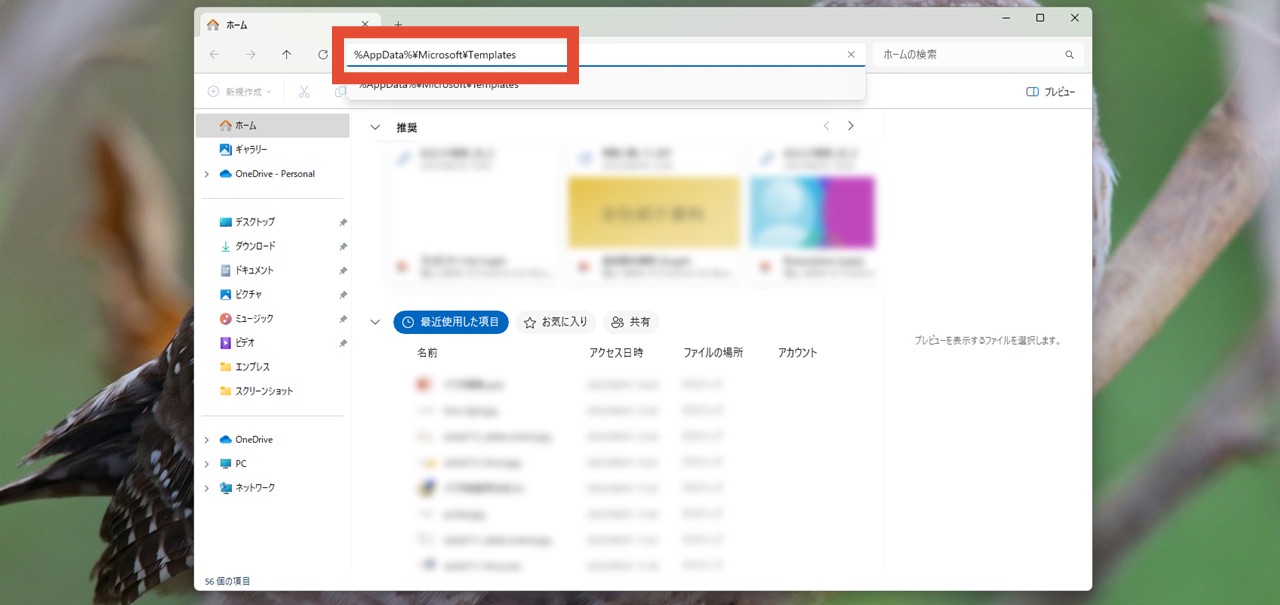Sort by the 名前 column header
The width and height of the screenshot is (1280, 605).
point(427,353)
